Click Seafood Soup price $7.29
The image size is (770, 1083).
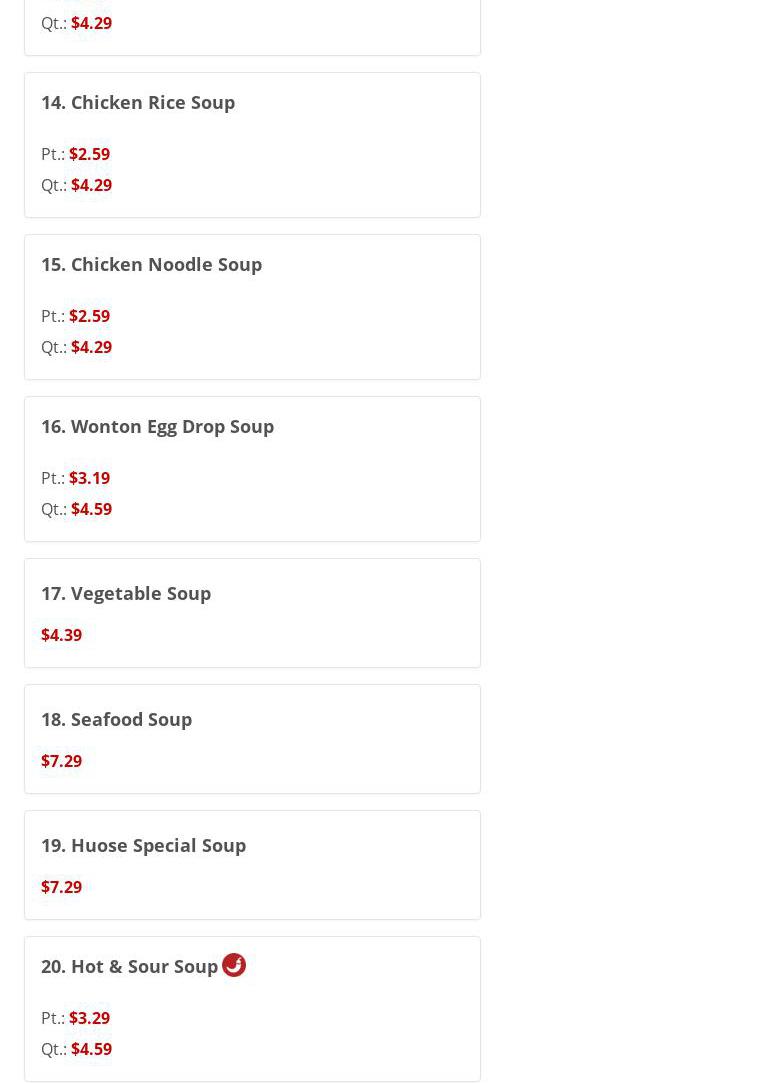click(x=61, y=761)
